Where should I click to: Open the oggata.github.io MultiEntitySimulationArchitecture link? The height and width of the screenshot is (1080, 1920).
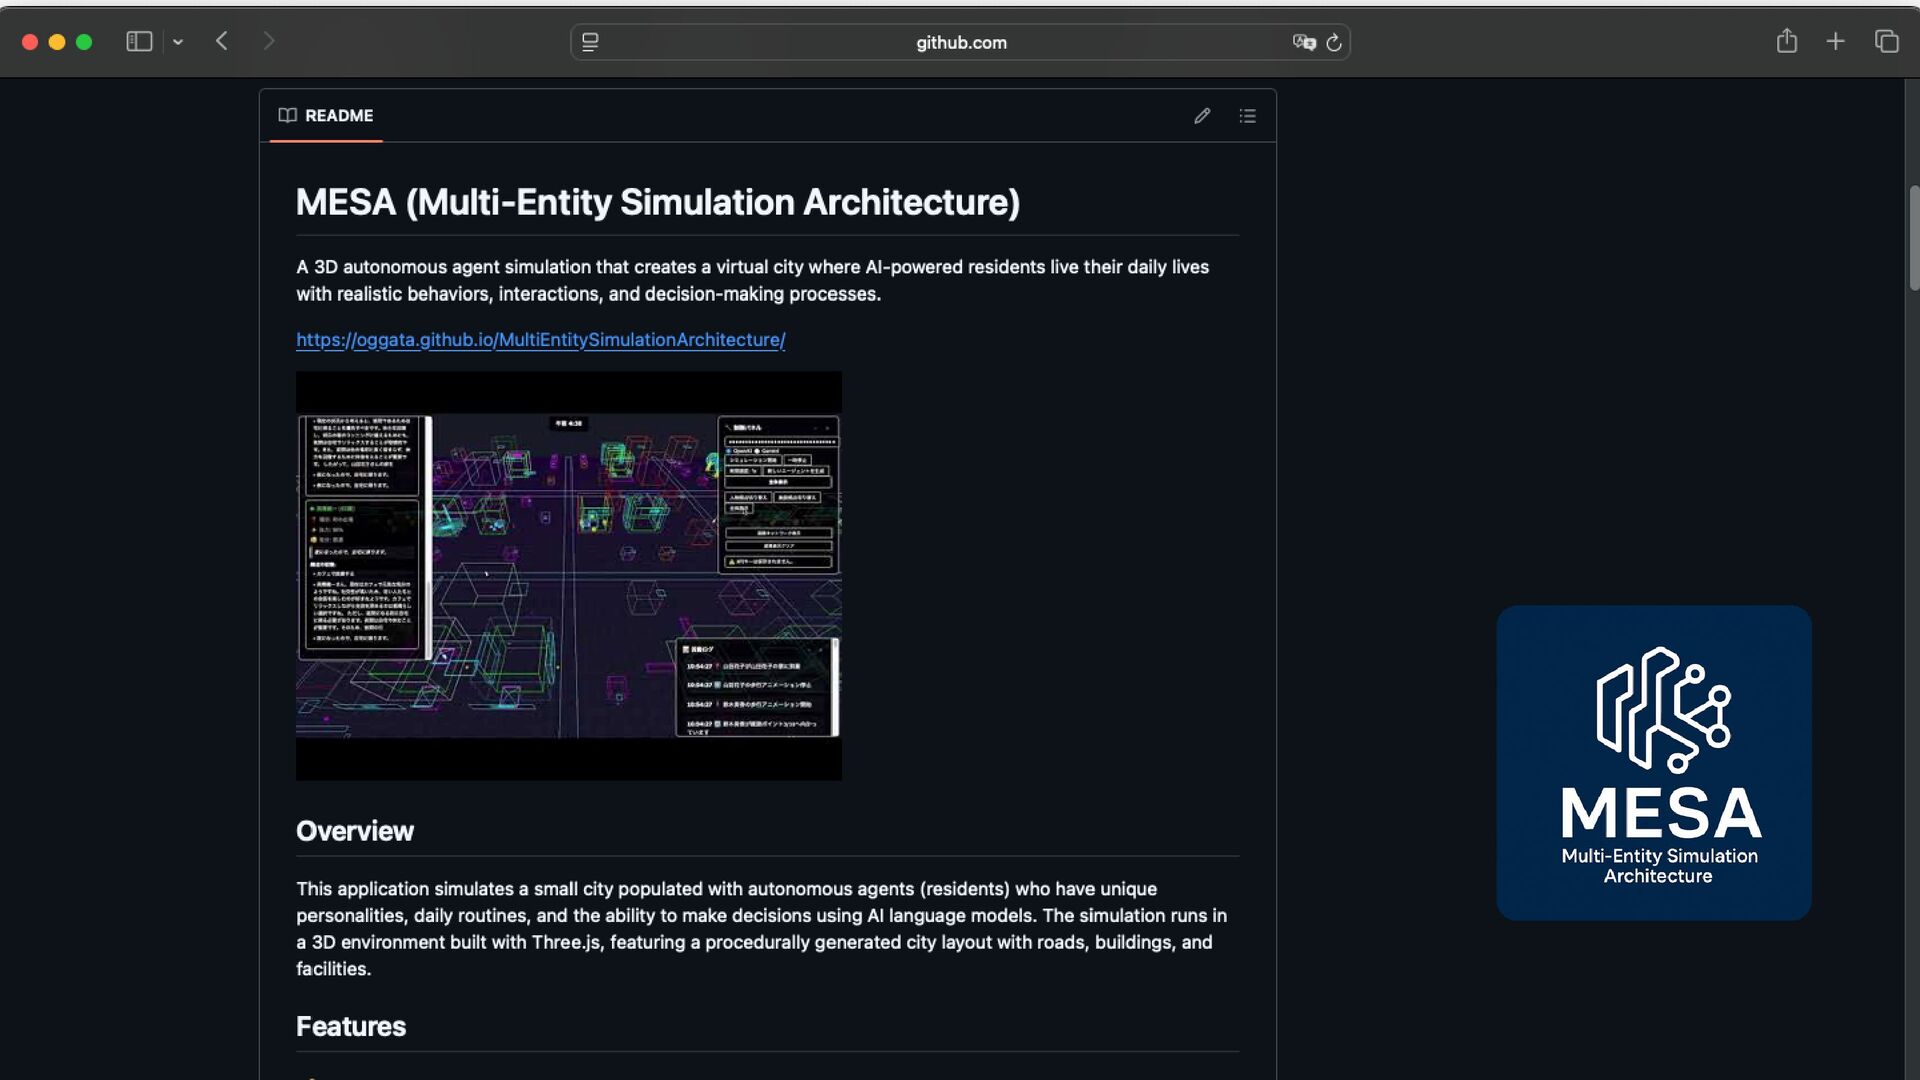click(540, 340)
